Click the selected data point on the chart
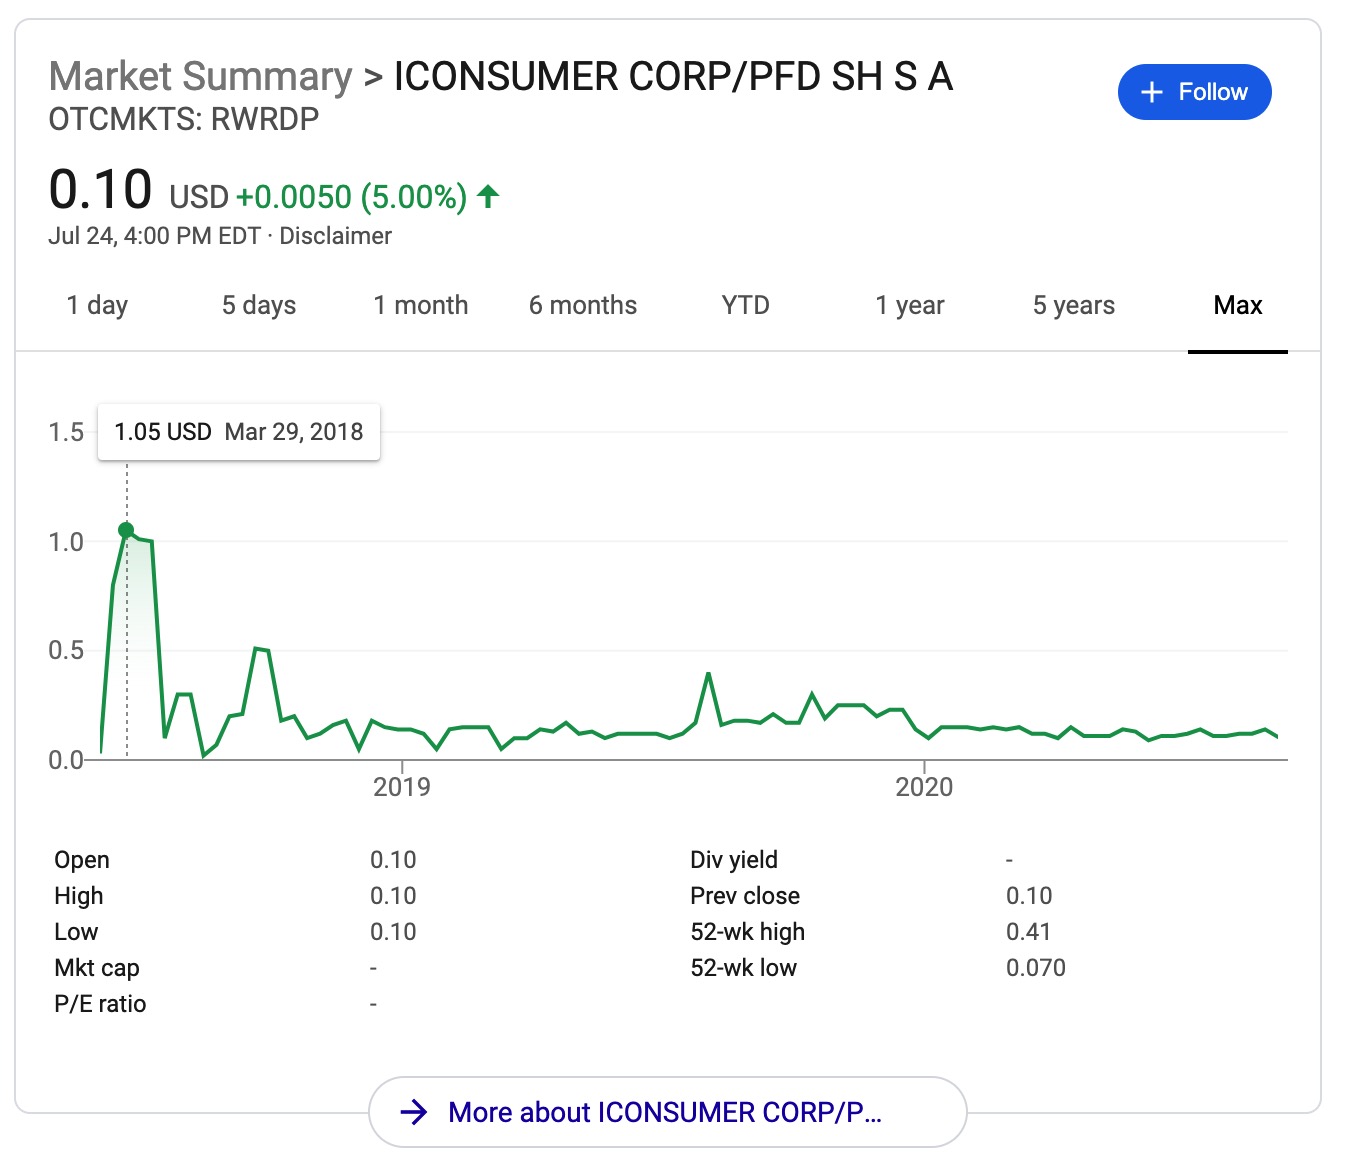1346x1164 pixels. pos(127,530)
